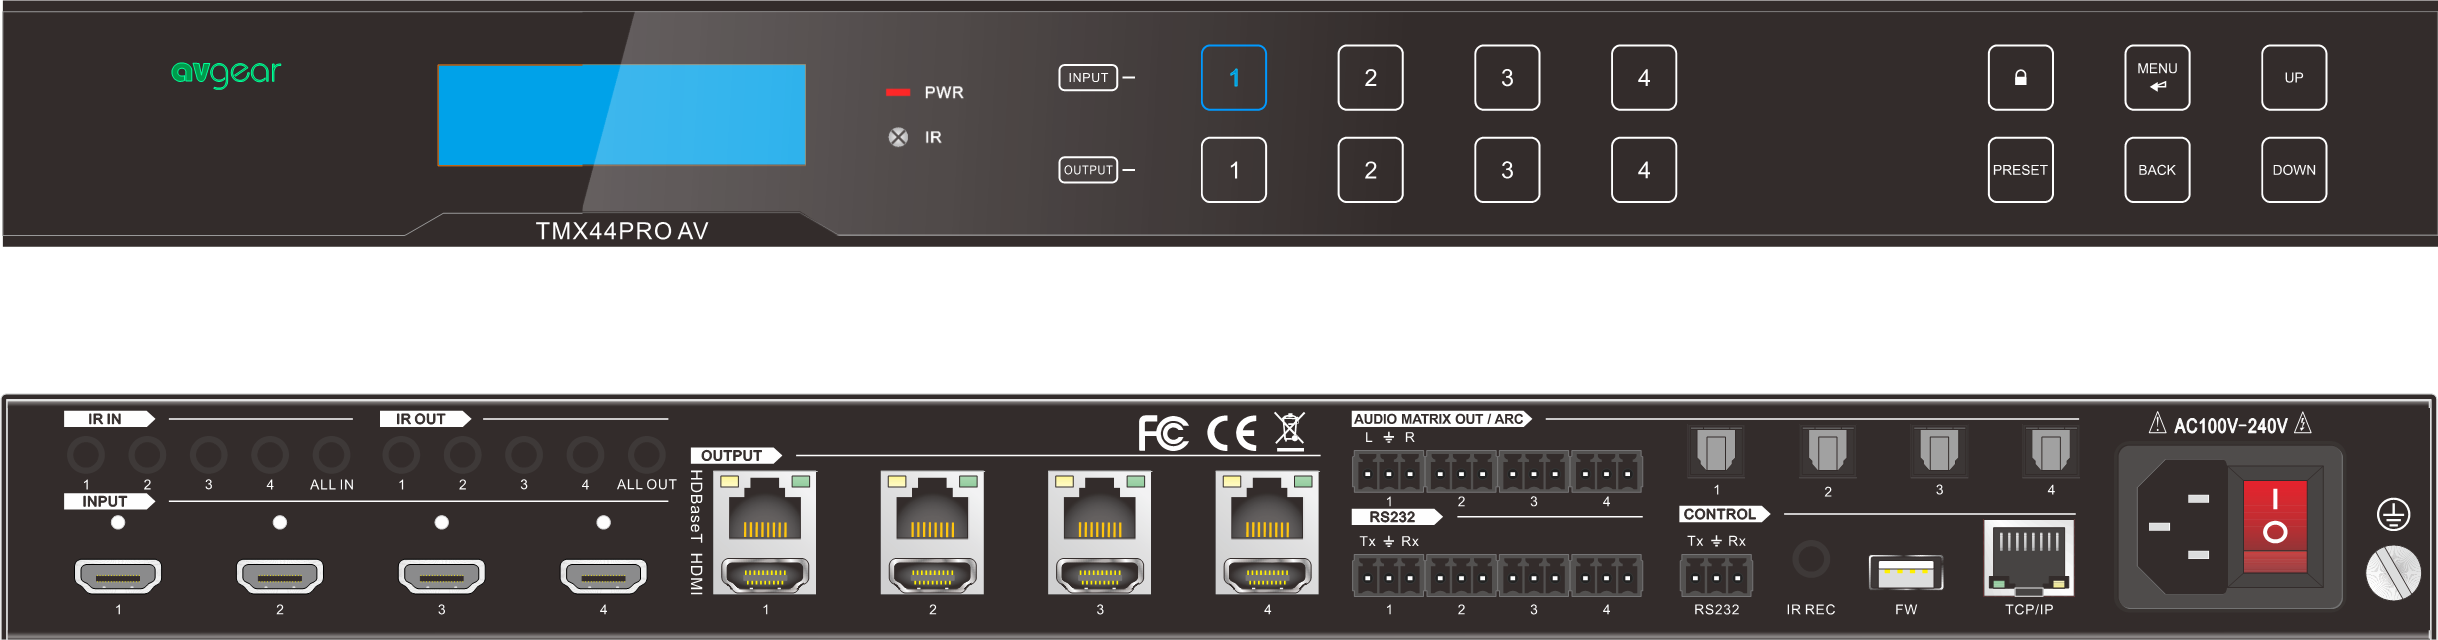Click the blue LCD display screen

pyautogui.click(x=622, y=115)
